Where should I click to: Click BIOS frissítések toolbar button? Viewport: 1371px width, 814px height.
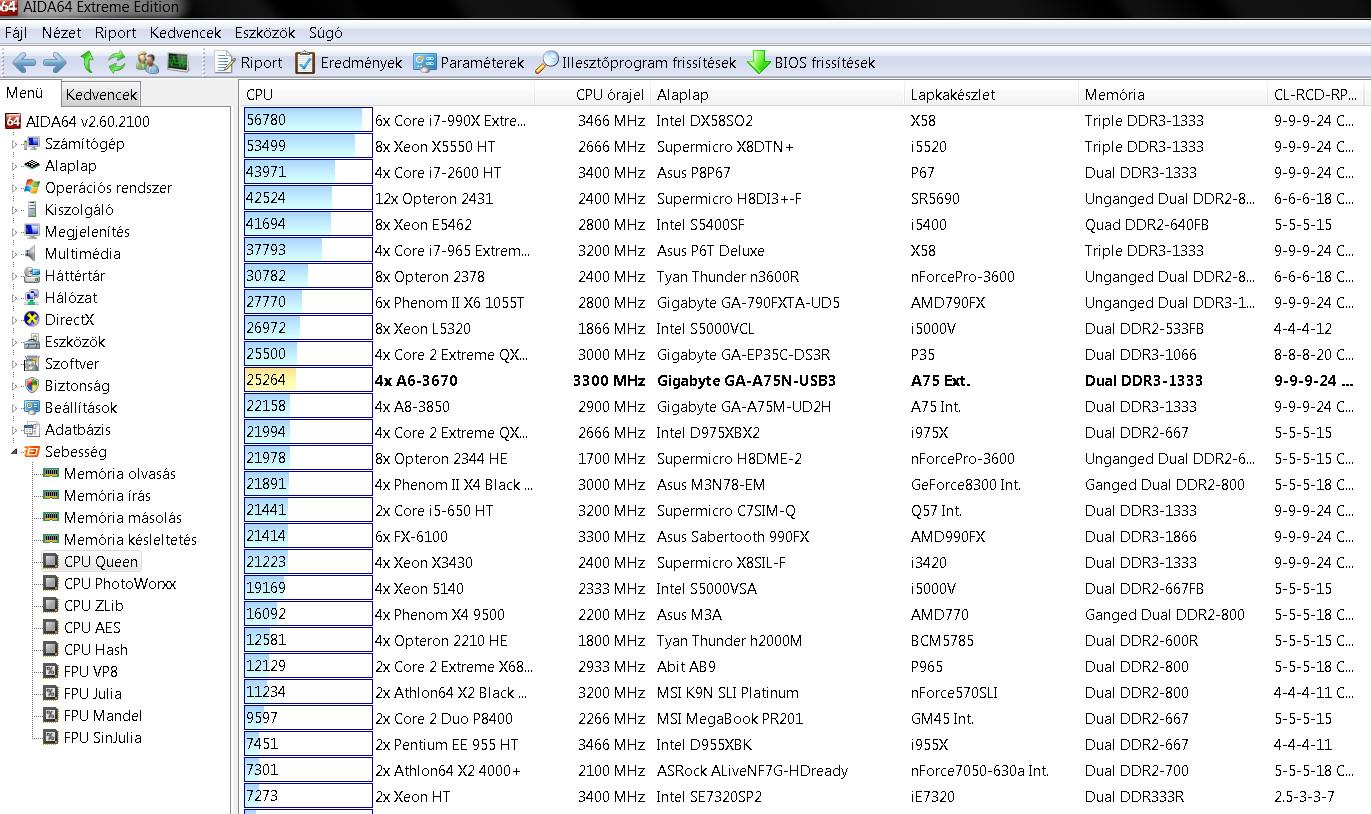(x=811, y=62)
